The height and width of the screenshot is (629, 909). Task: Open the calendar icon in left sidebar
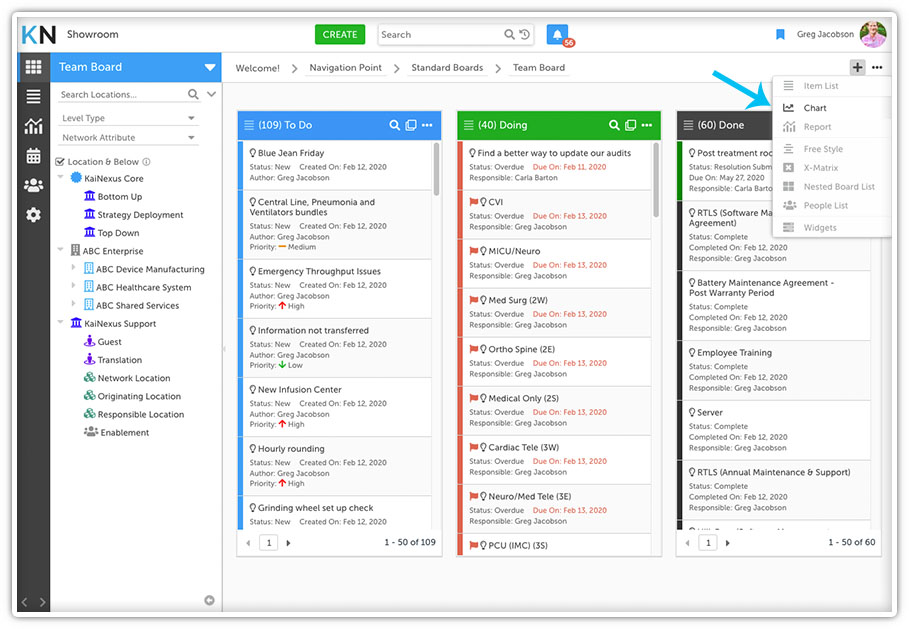click(33, 155)
